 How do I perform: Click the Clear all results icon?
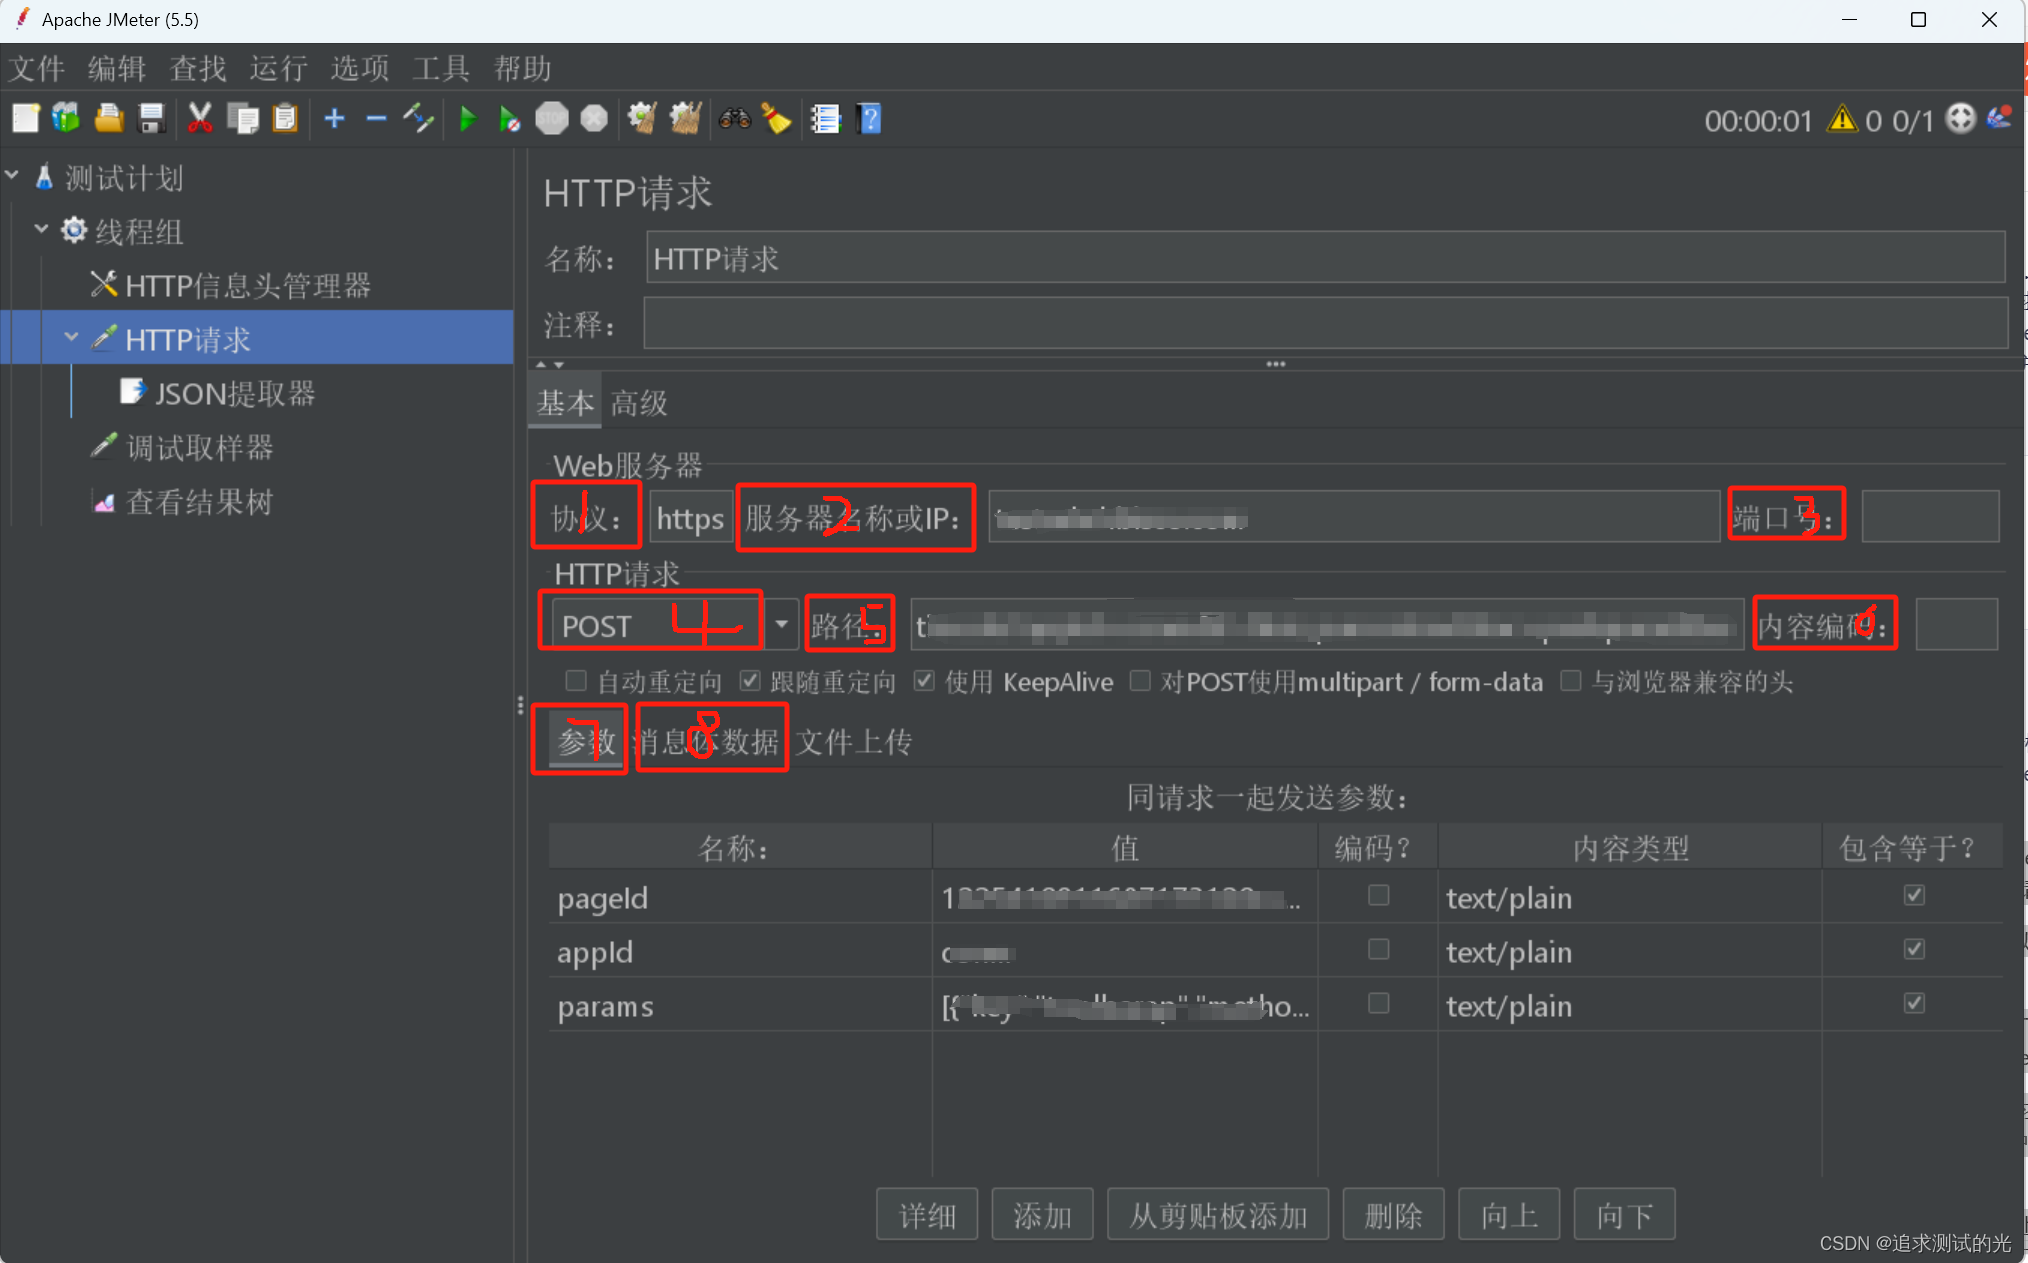(x=685, y=119)
